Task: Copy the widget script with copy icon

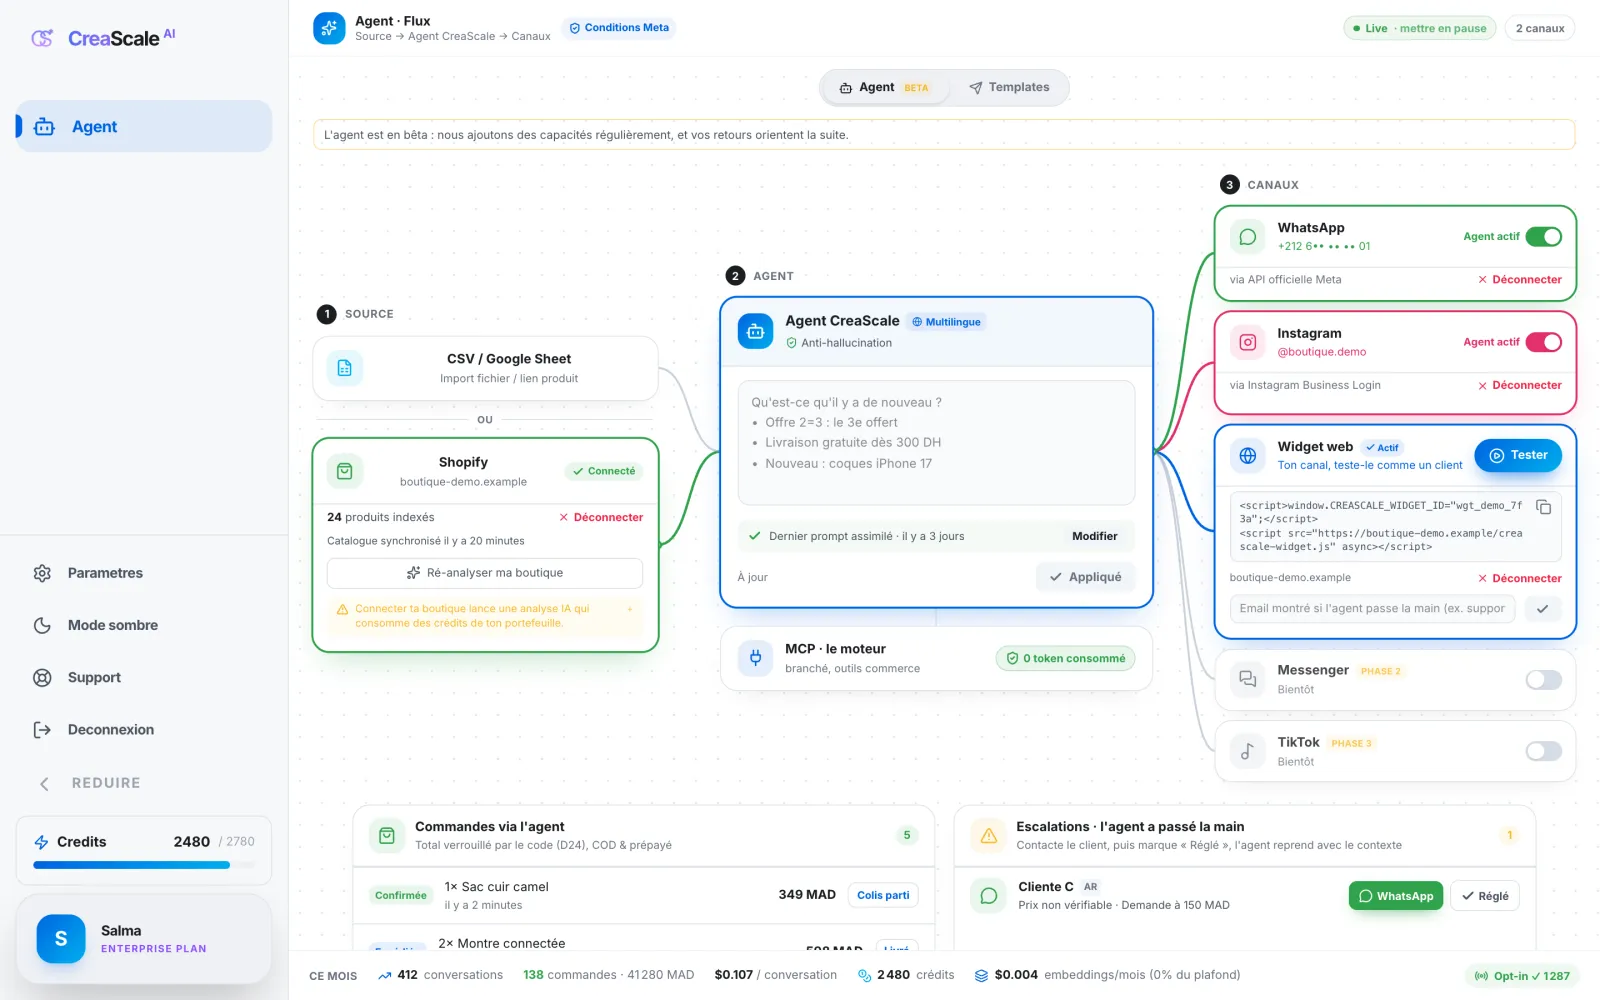Action: coord(1544,507)
